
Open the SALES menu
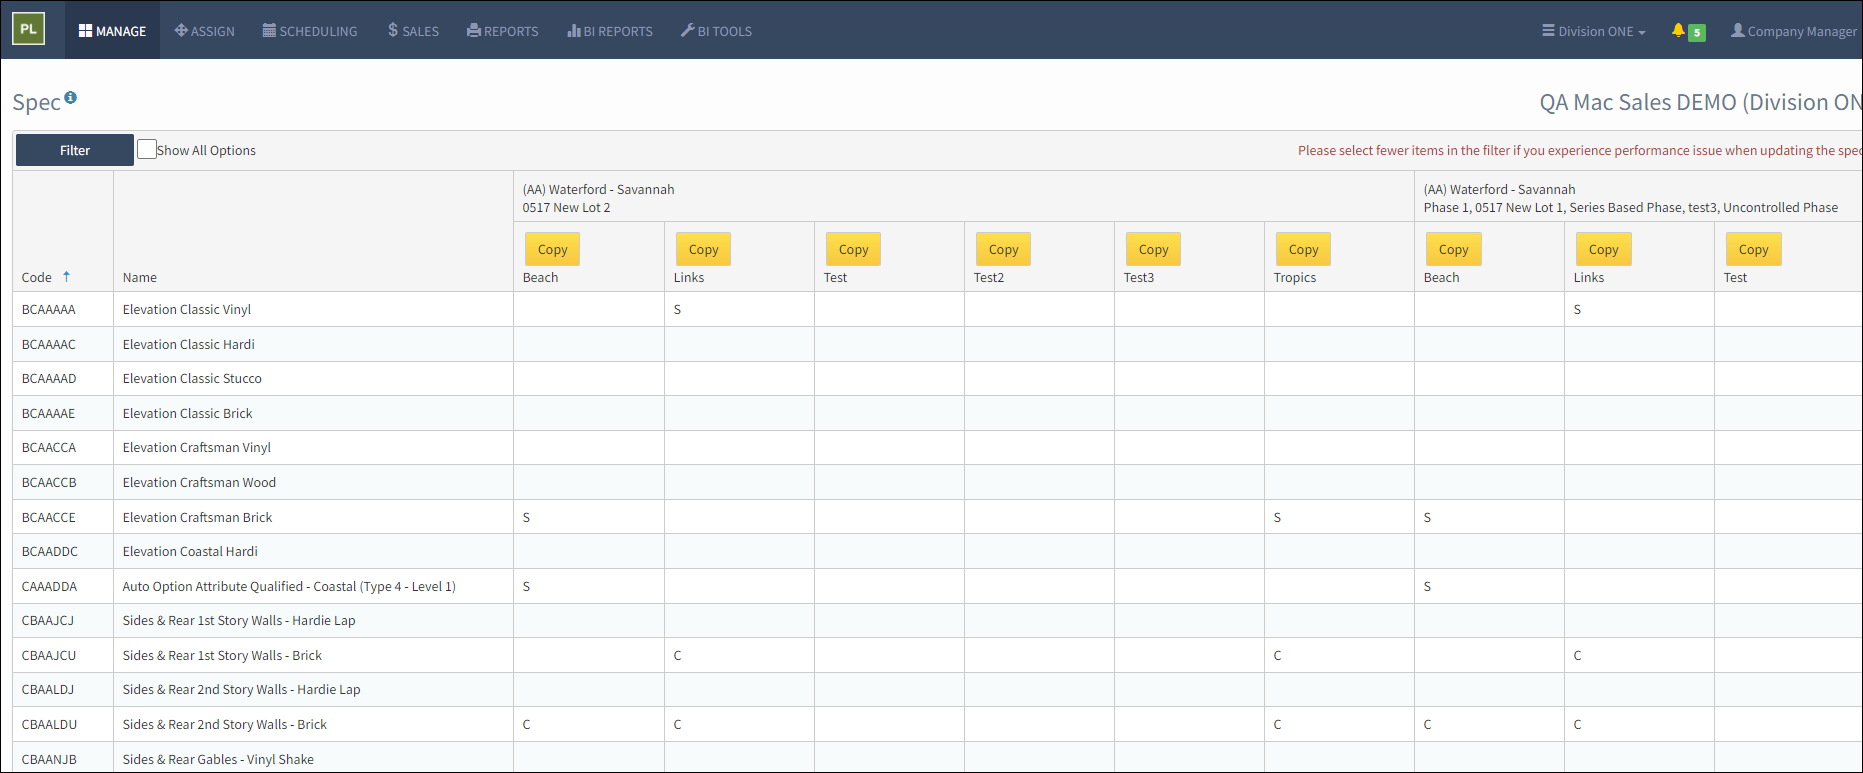(413, 31)
